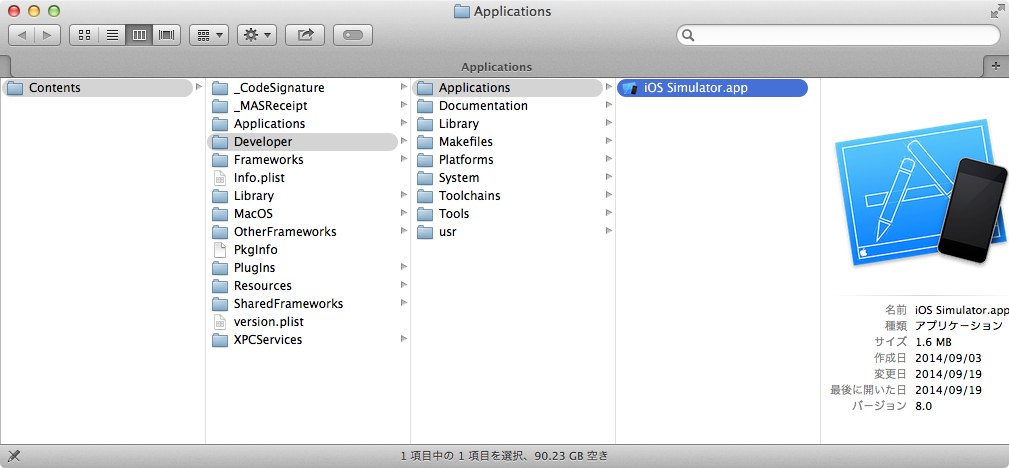Click the Platforms folder icon
The width and height of the screenshot is (1009, 468).
point(425,160)
